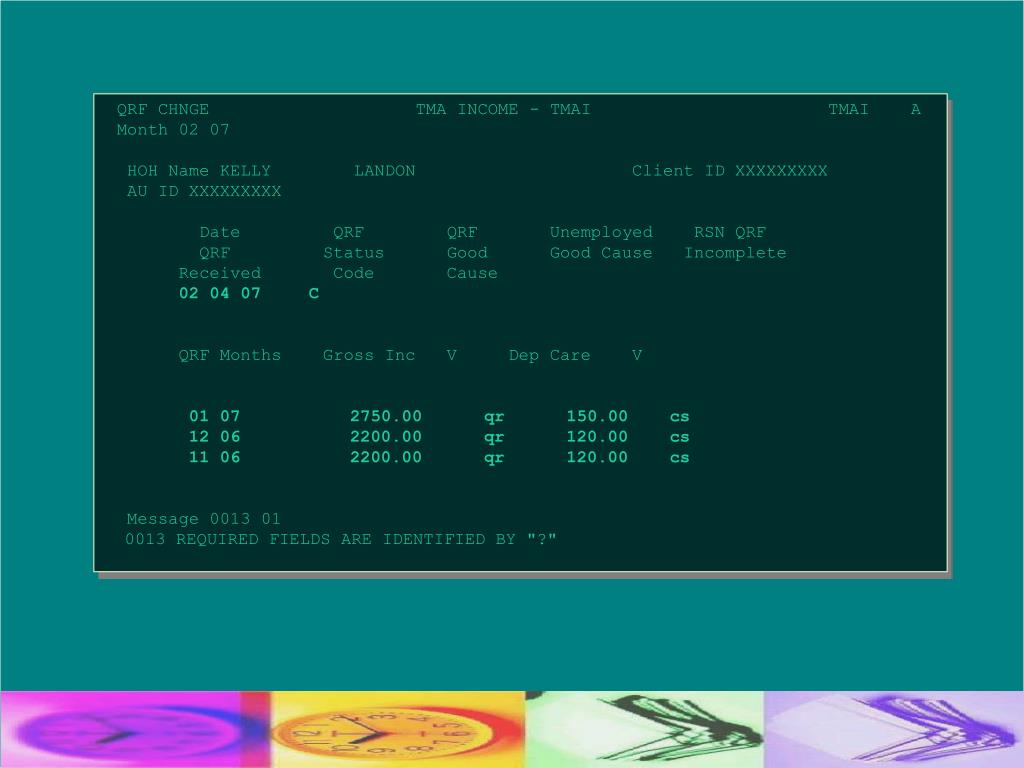Select the cs code in the 11 06 row
The width and height of the screenshot is (1024, 768).
[680, 457]
